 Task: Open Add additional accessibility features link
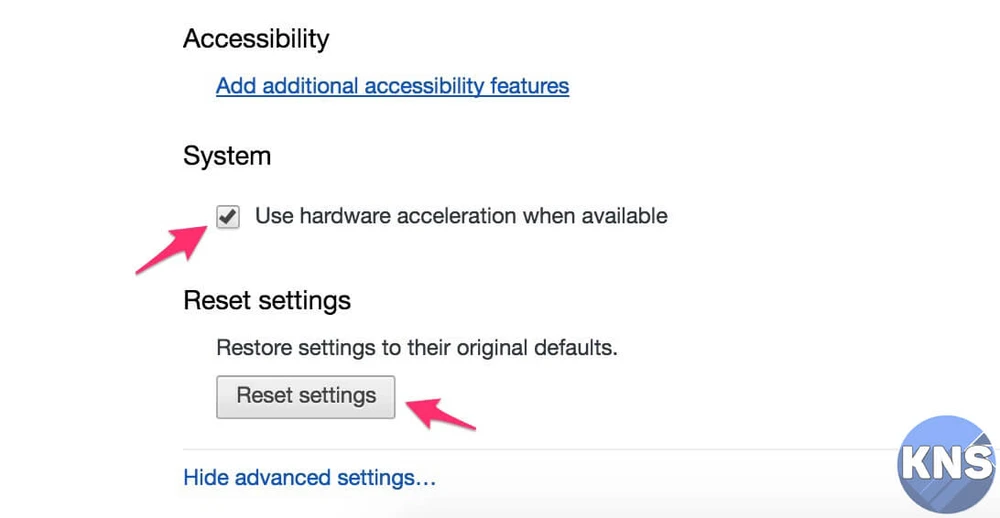tap(392, 86)
